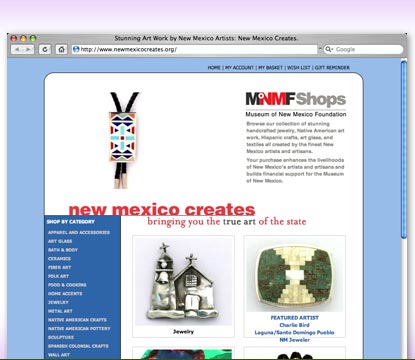Select Art Glass category

(60, 241)
